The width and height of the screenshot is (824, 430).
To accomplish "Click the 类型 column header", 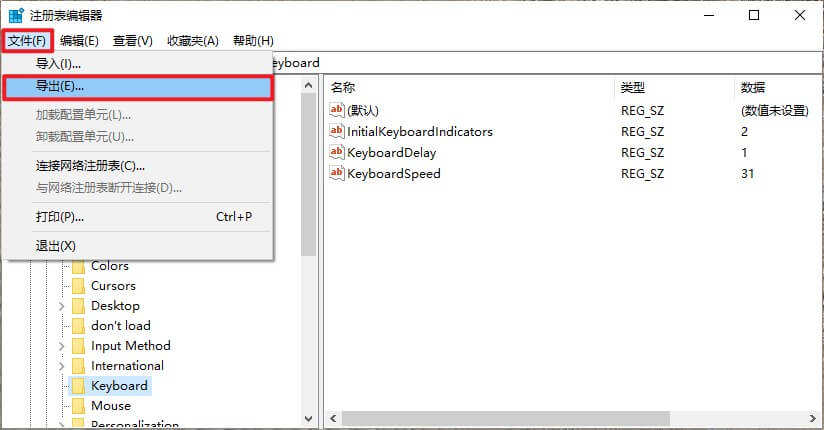I will click(x=633, y=88).
